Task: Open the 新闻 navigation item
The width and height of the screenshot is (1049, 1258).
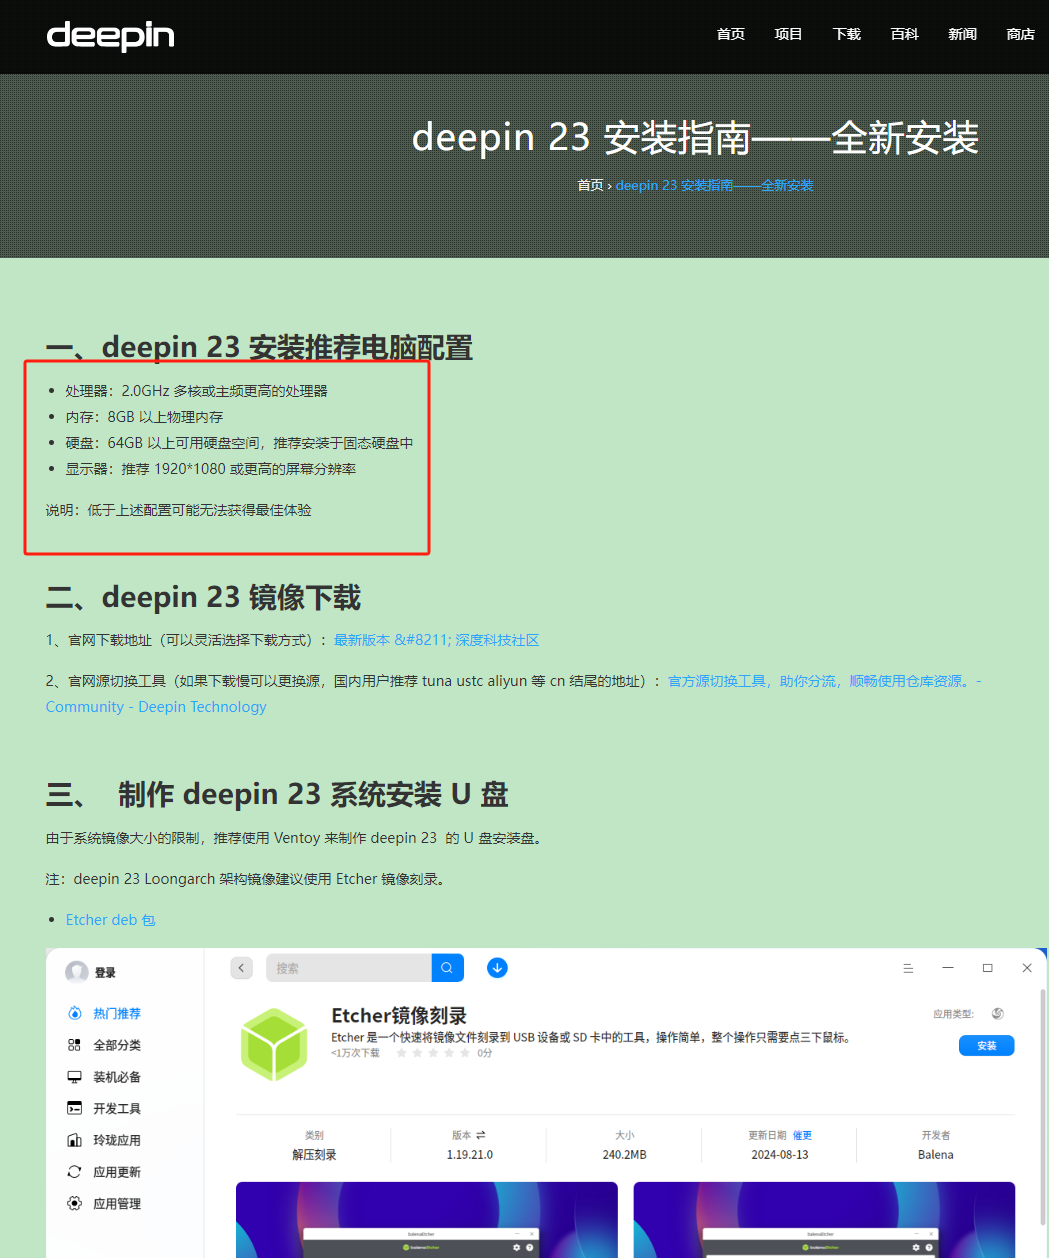Action: pos(963,34)
